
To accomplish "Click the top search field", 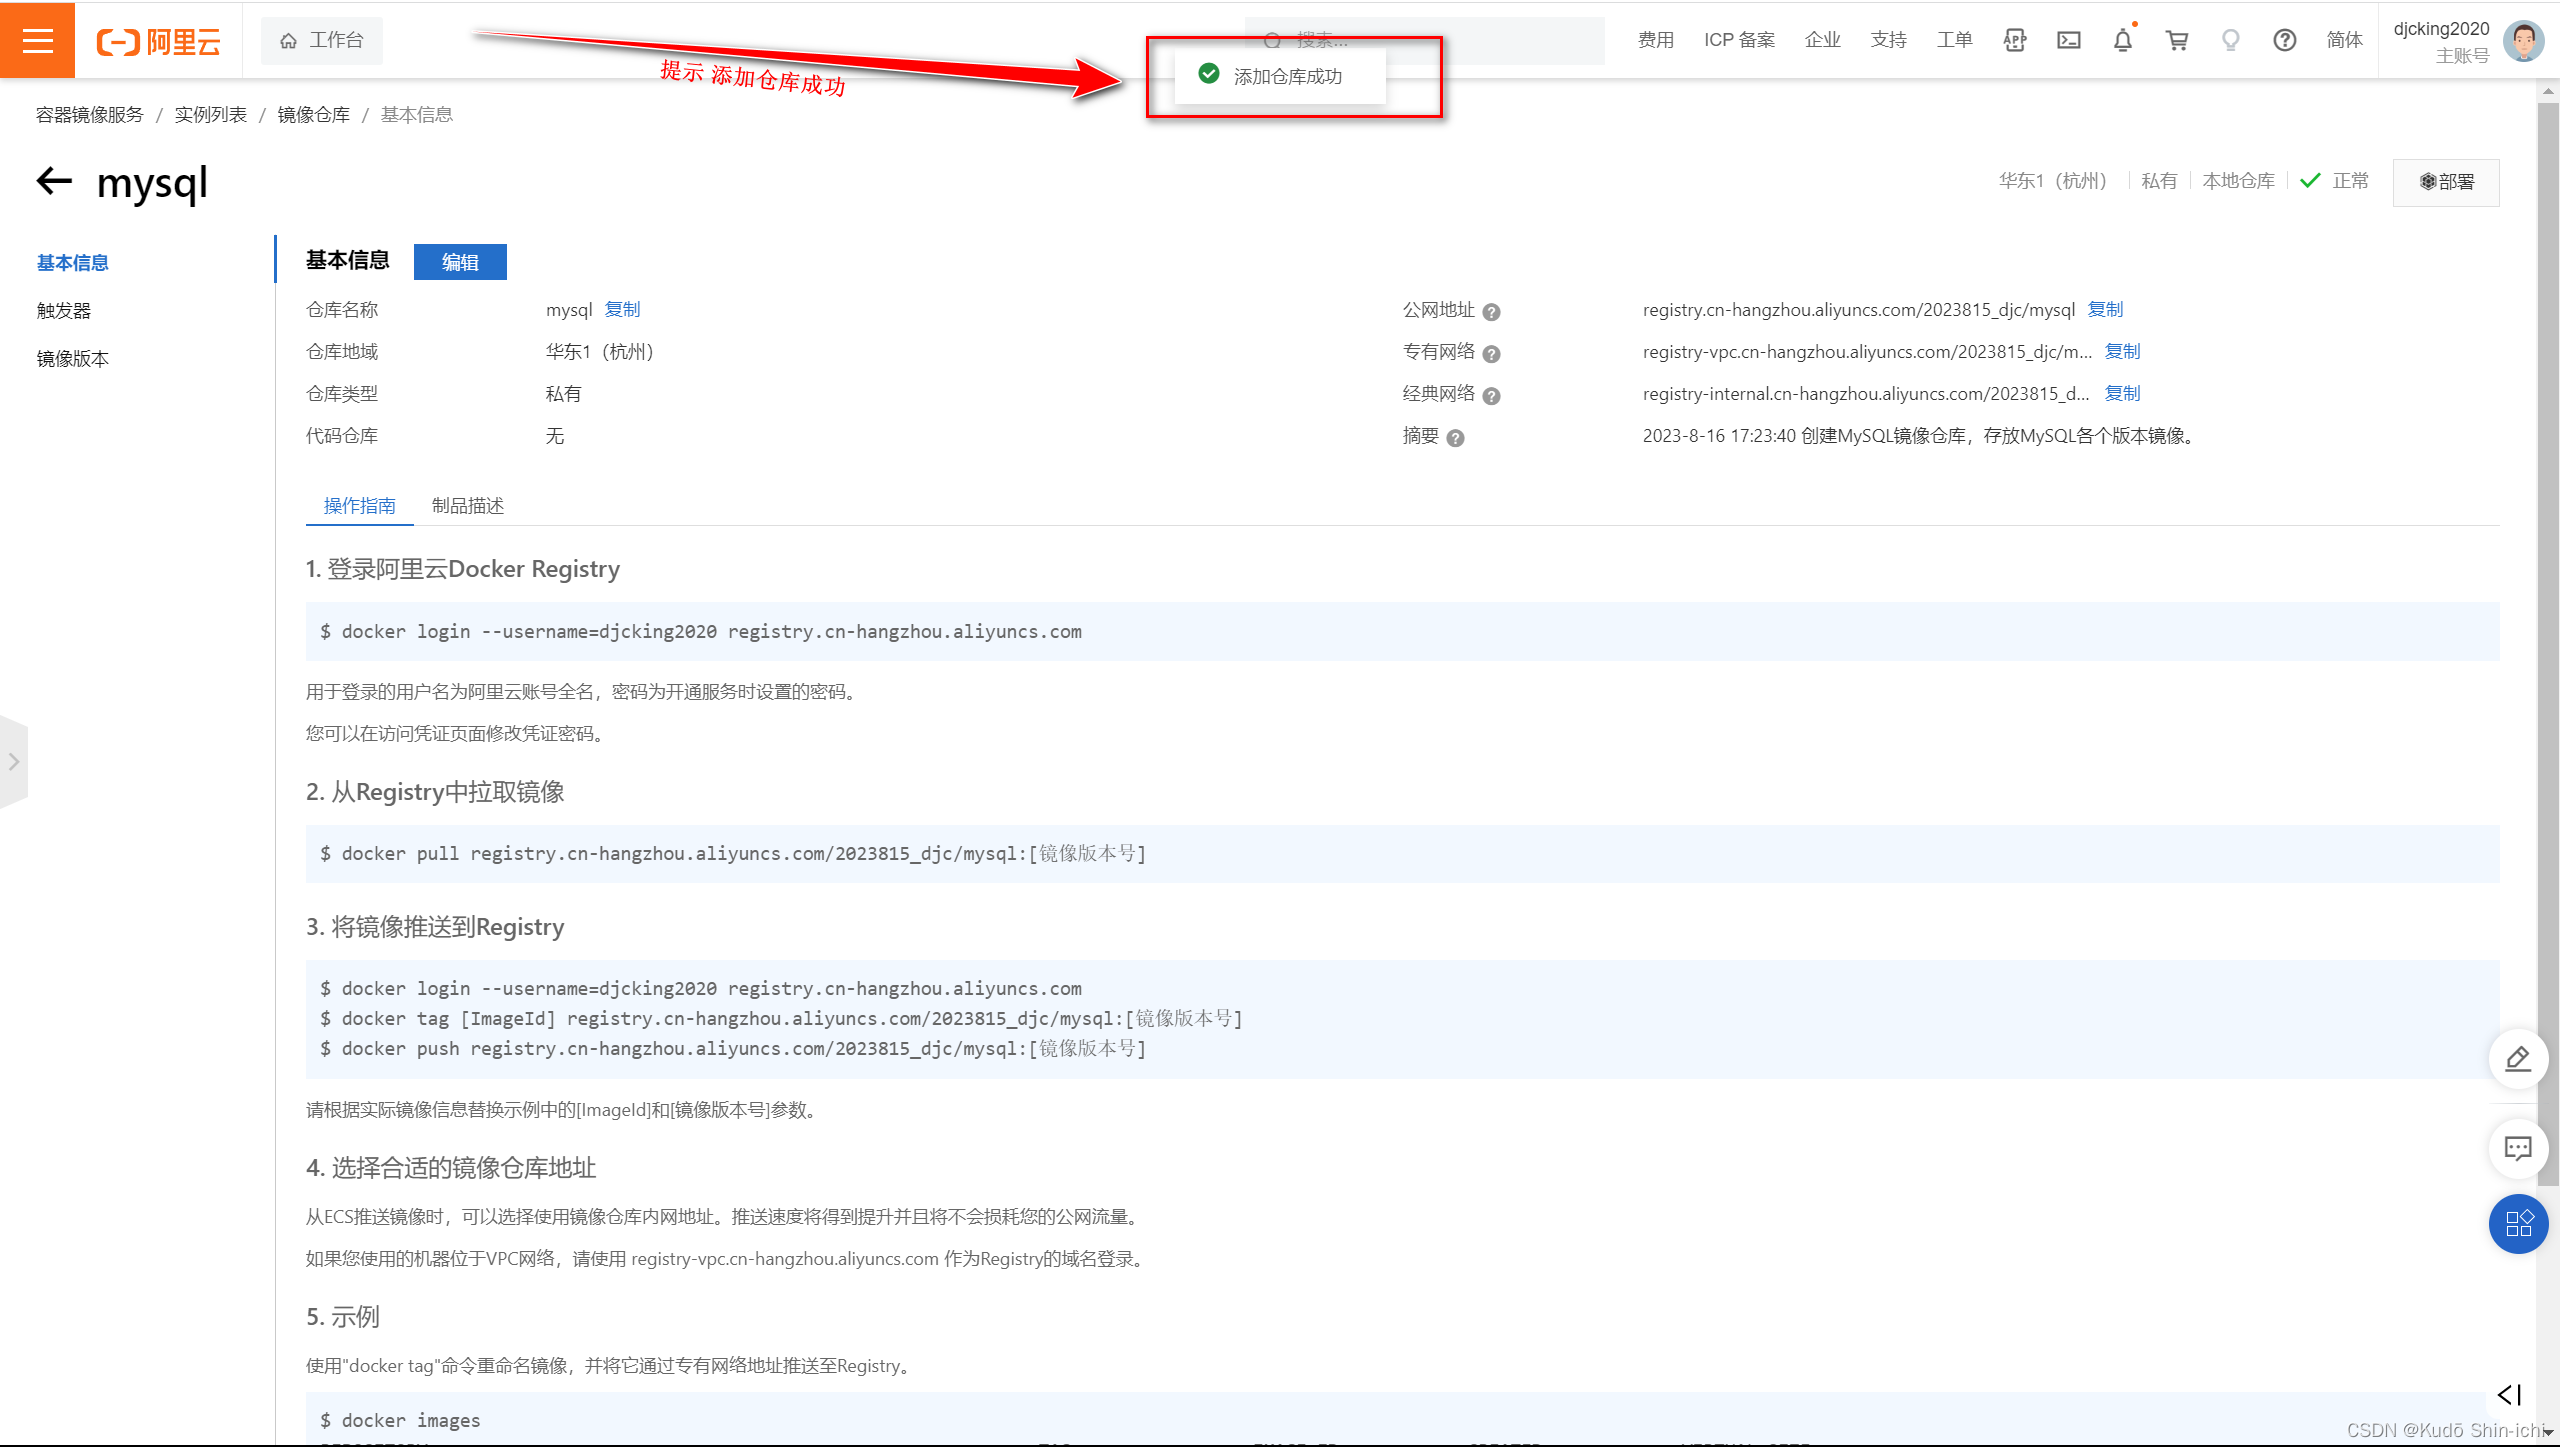I will pos(1424,40).
